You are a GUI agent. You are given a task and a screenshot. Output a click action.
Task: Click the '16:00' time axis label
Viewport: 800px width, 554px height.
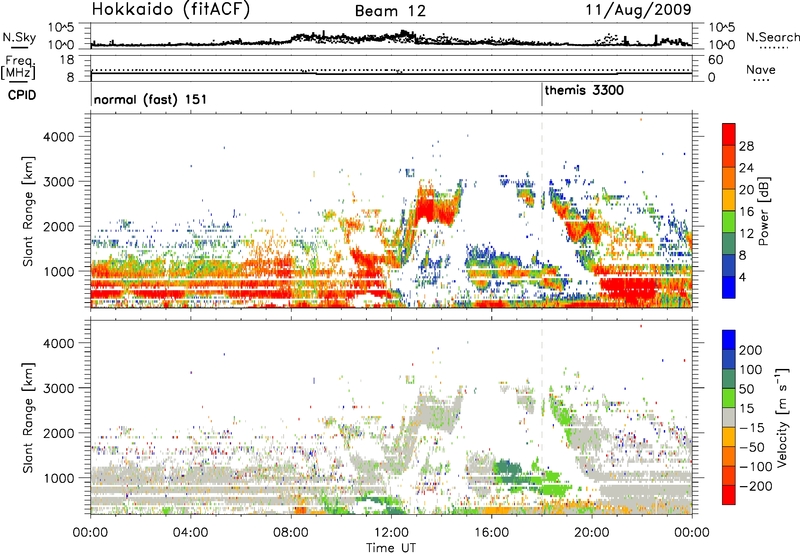(491, 532)
